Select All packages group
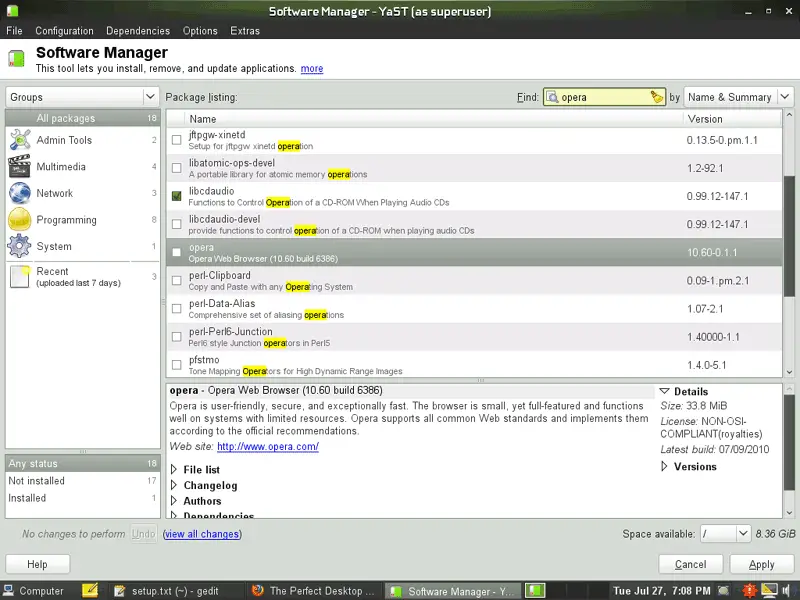Image resolution: width=800 pixels, height=600 pixels. click(83, 118)
